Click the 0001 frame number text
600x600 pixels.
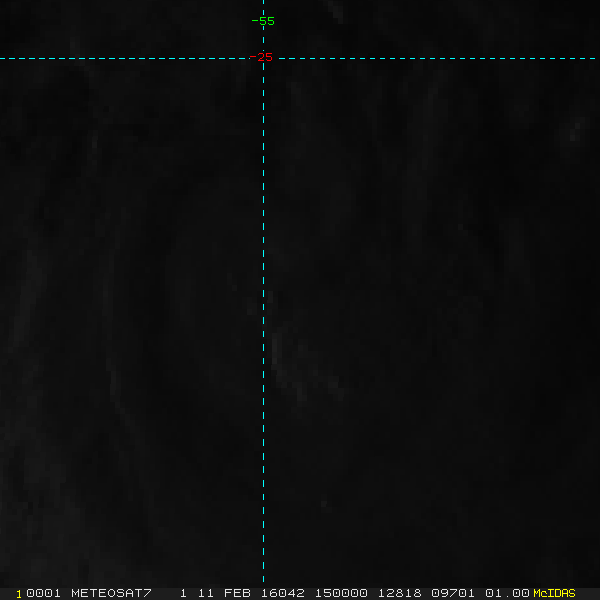43,593
